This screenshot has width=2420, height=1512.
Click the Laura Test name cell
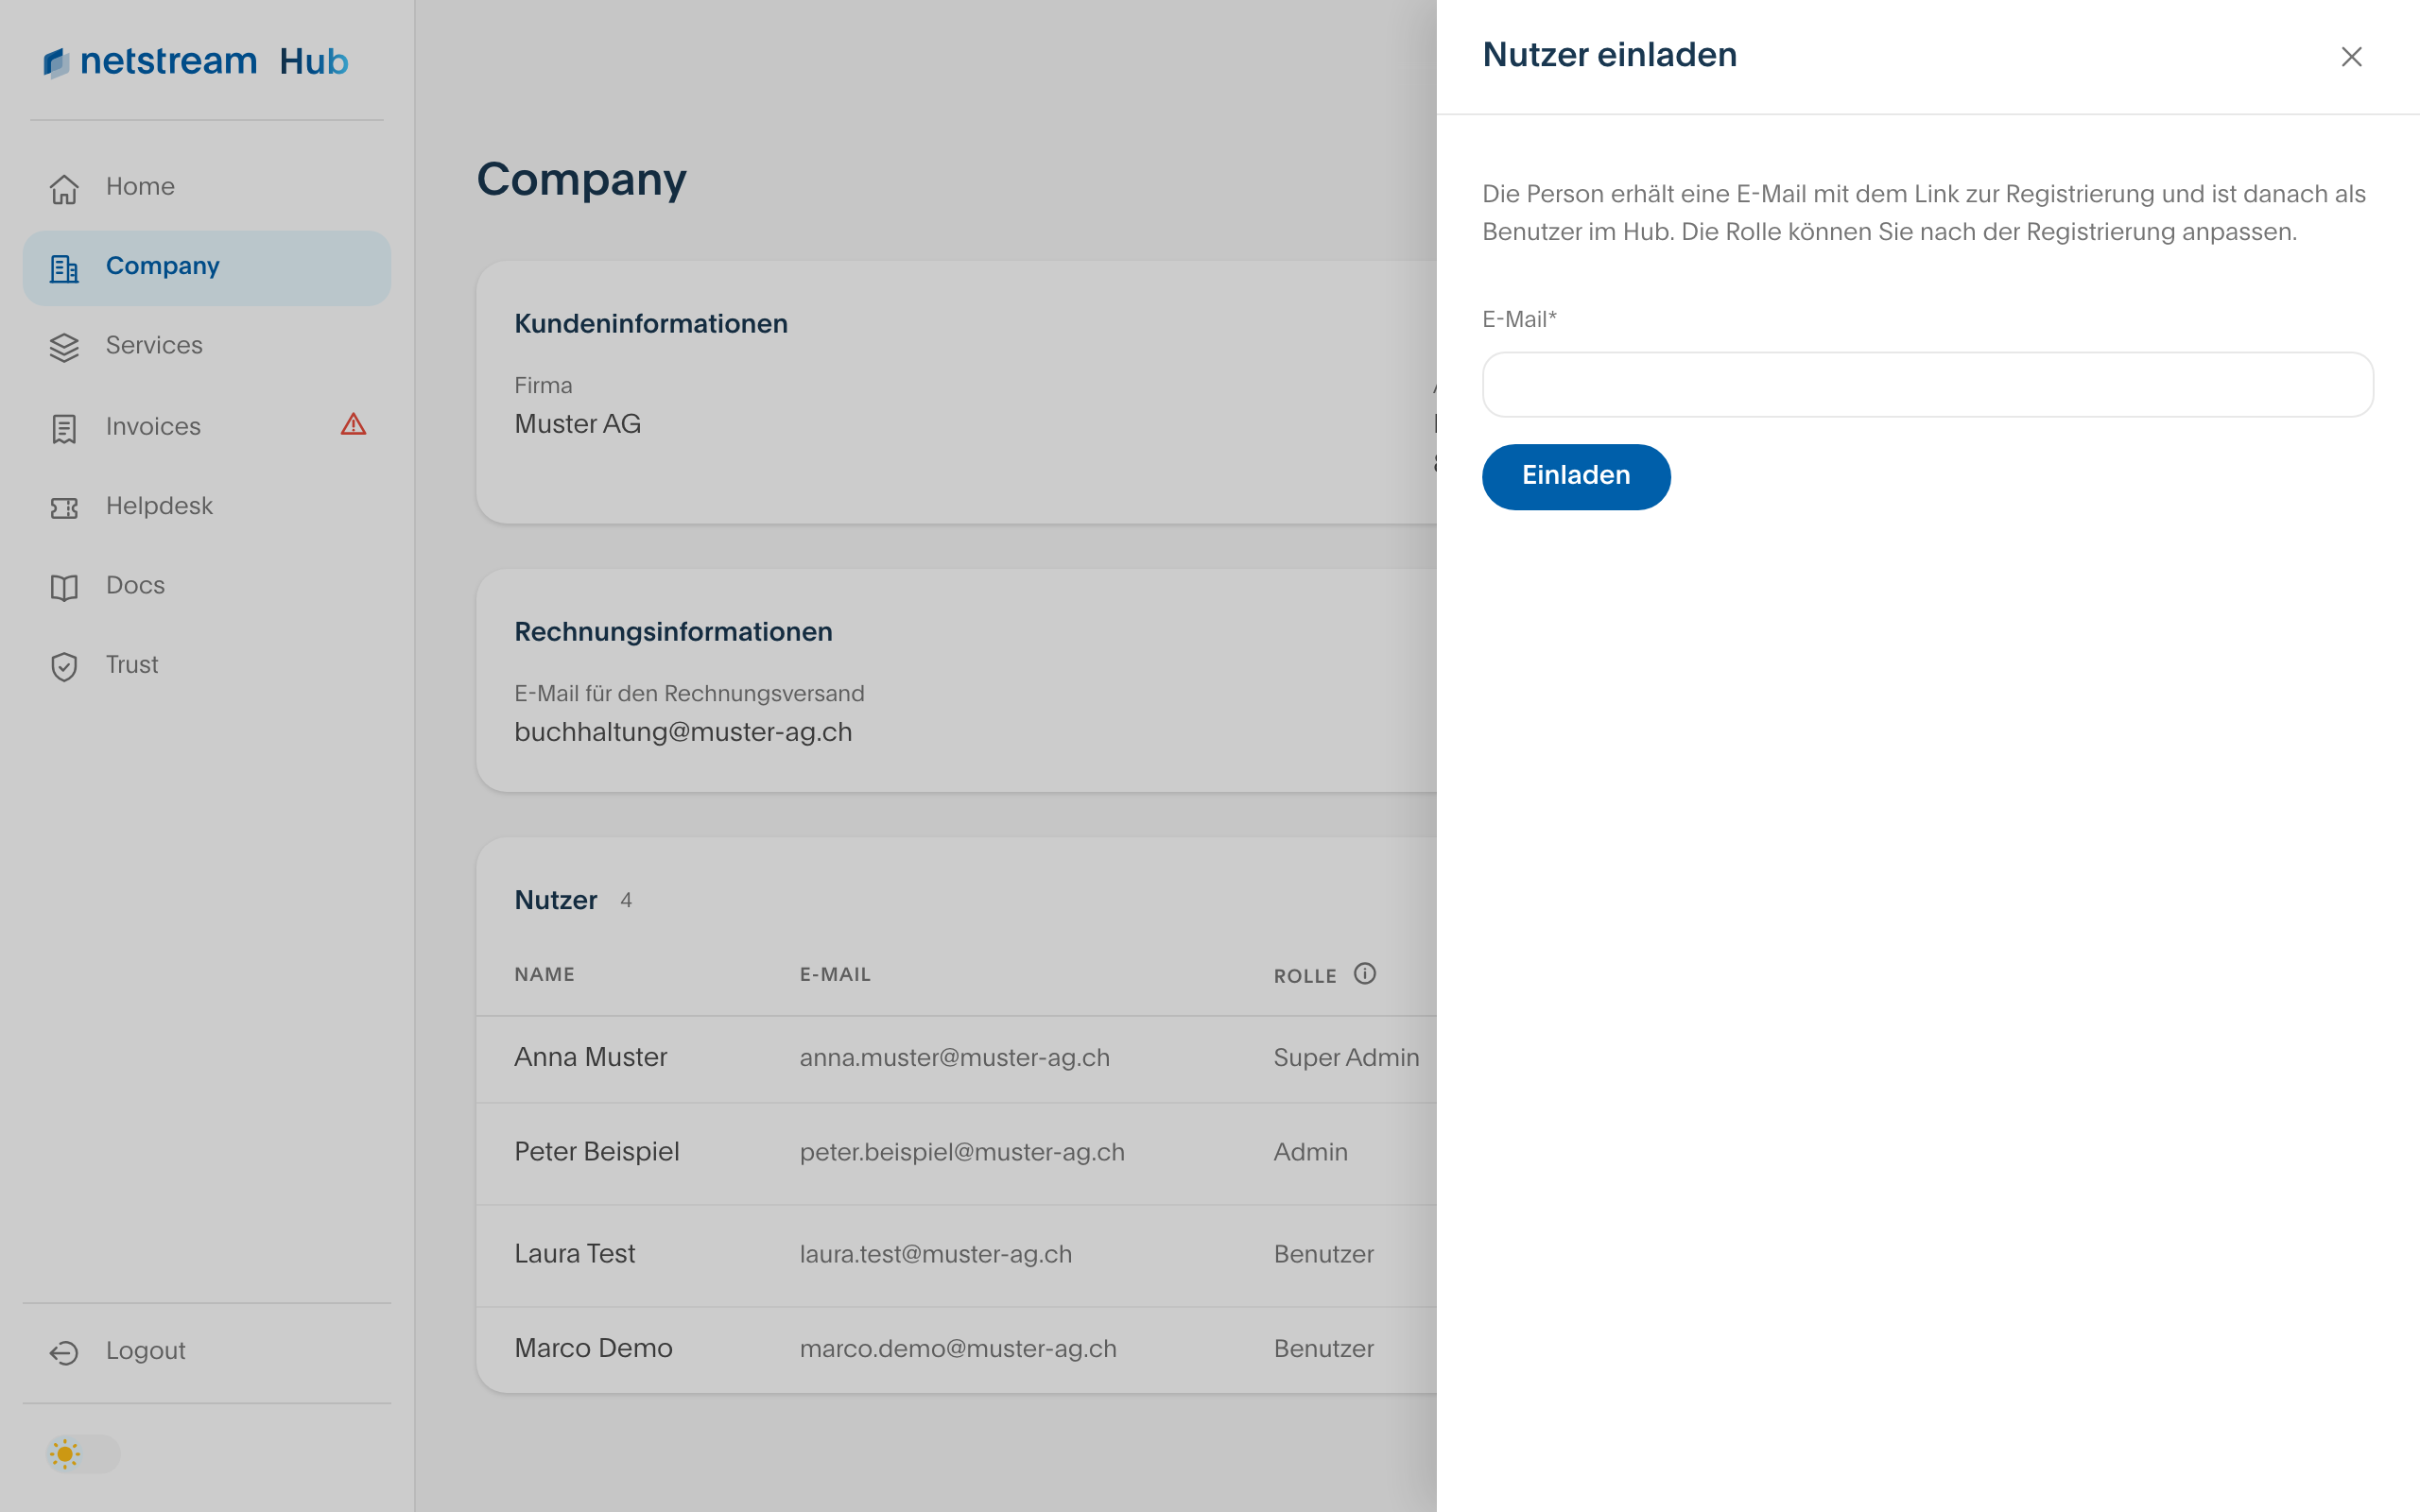coord(574,1254)
